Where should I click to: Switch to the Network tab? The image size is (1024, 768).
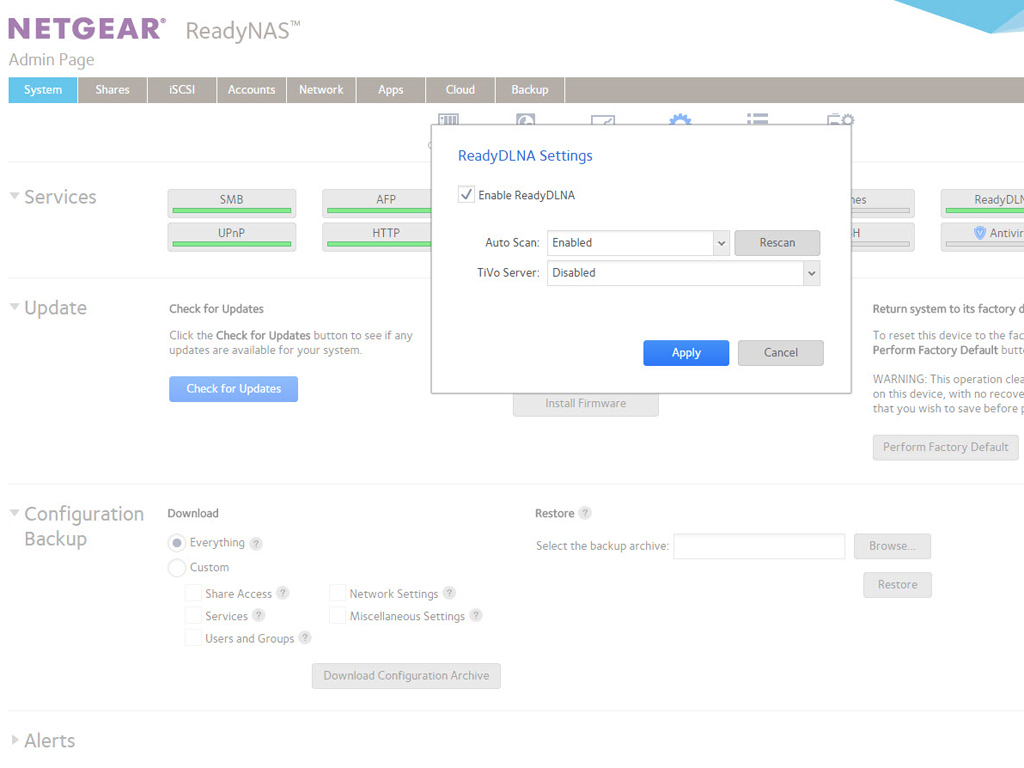(x=321, y=90)
